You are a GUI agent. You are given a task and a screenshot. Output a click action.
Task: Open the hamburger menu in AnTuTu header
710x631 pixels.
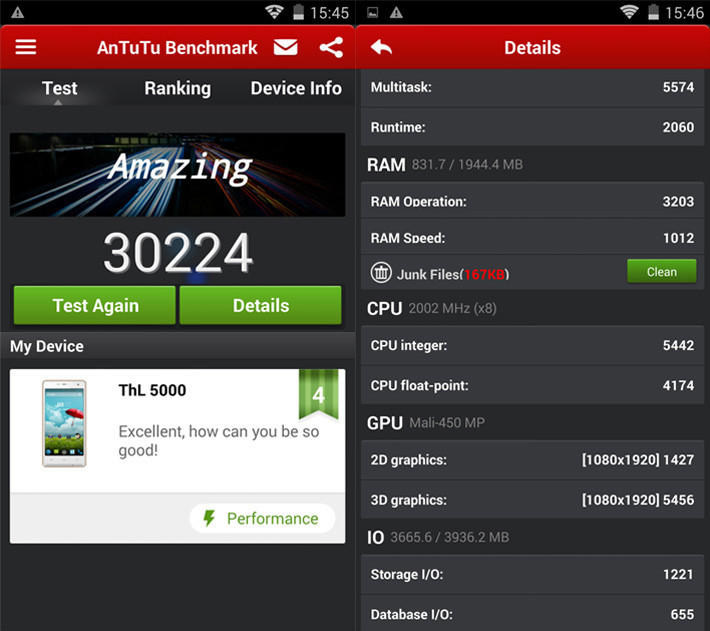coord(26,48)
